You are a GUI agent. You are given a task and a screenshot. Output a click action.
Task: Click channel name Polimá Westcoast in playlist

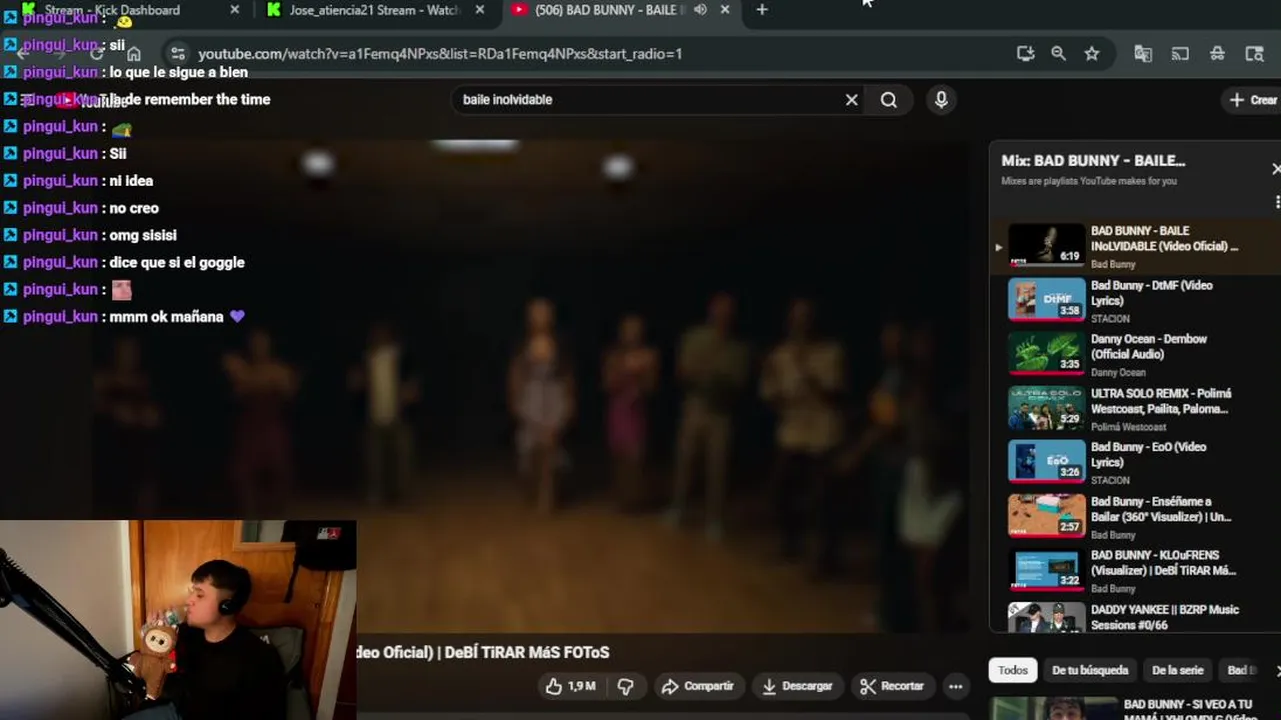click(1129, 427)
